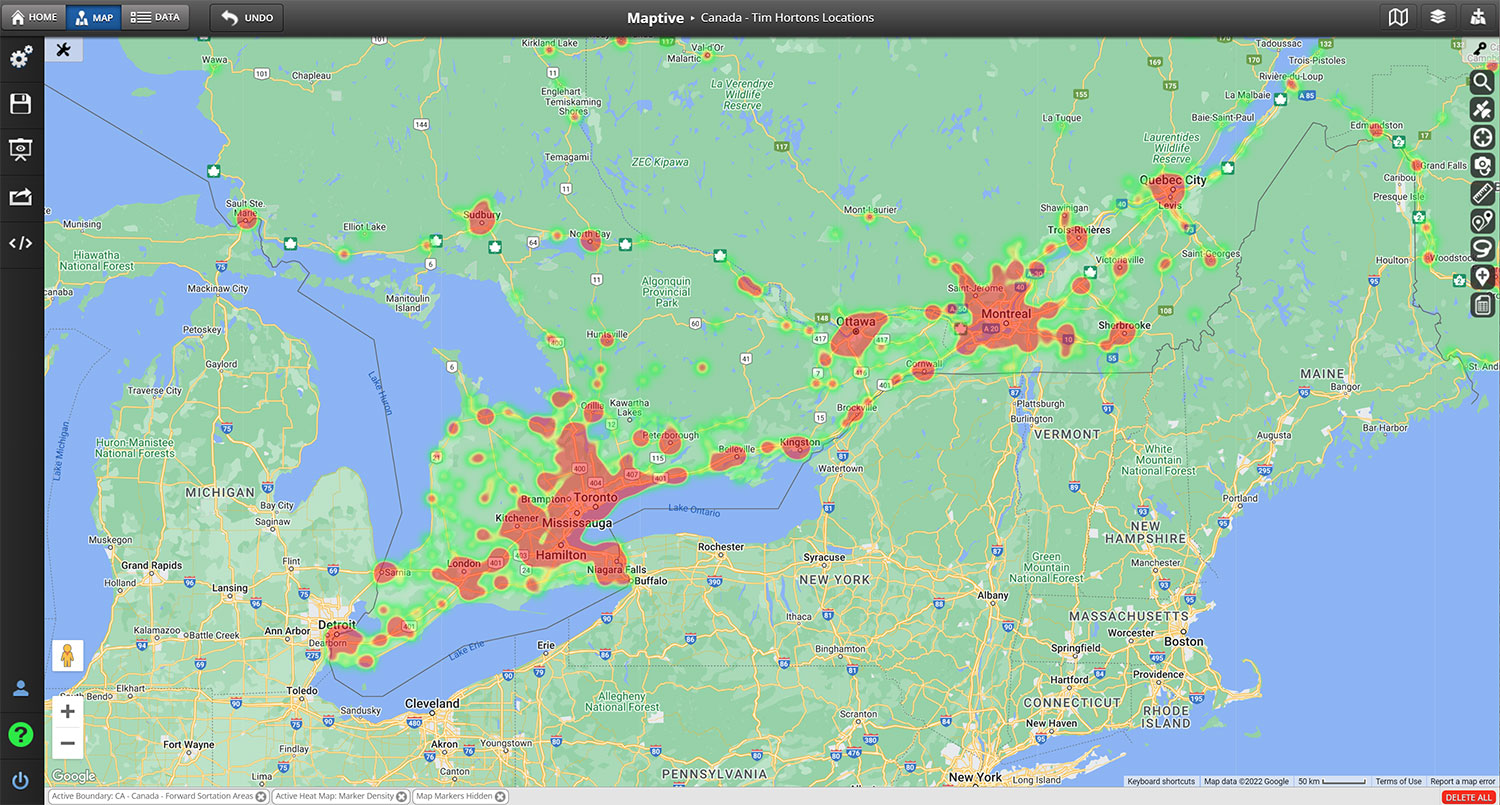Switch to satellite view icon

(1482, 110)
